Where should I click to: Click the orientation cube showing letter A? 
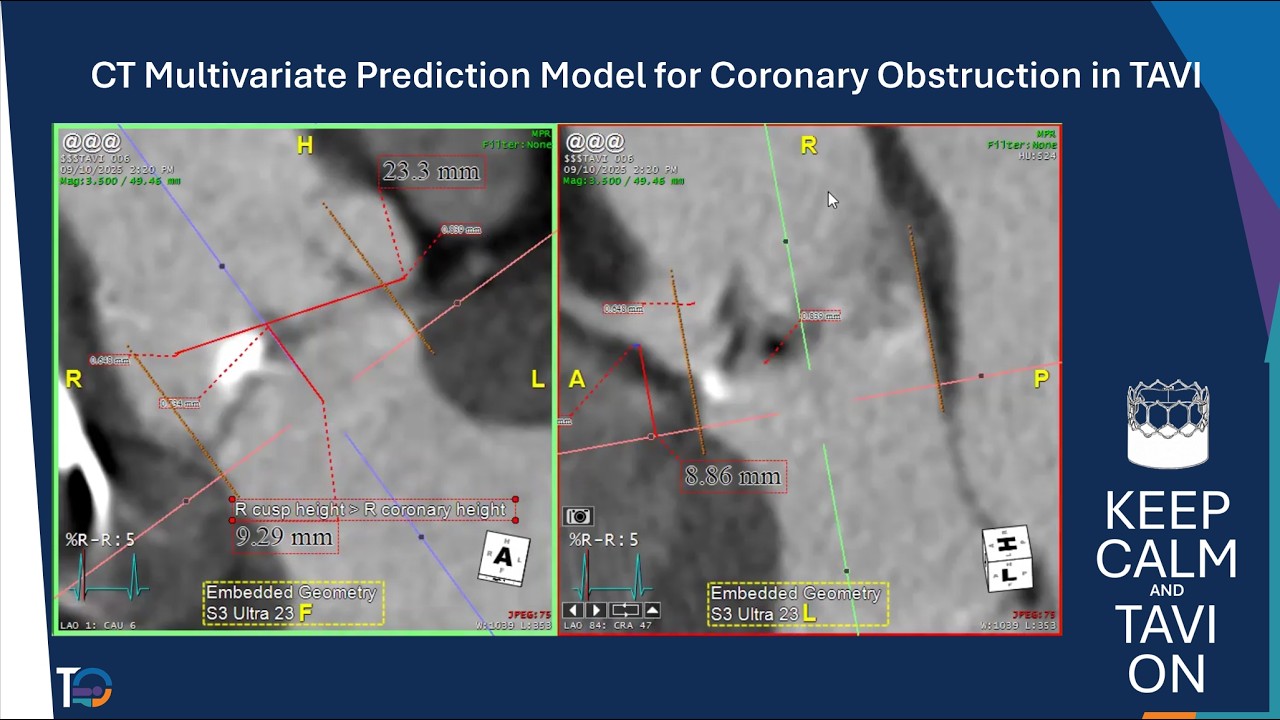coord(503,557)
